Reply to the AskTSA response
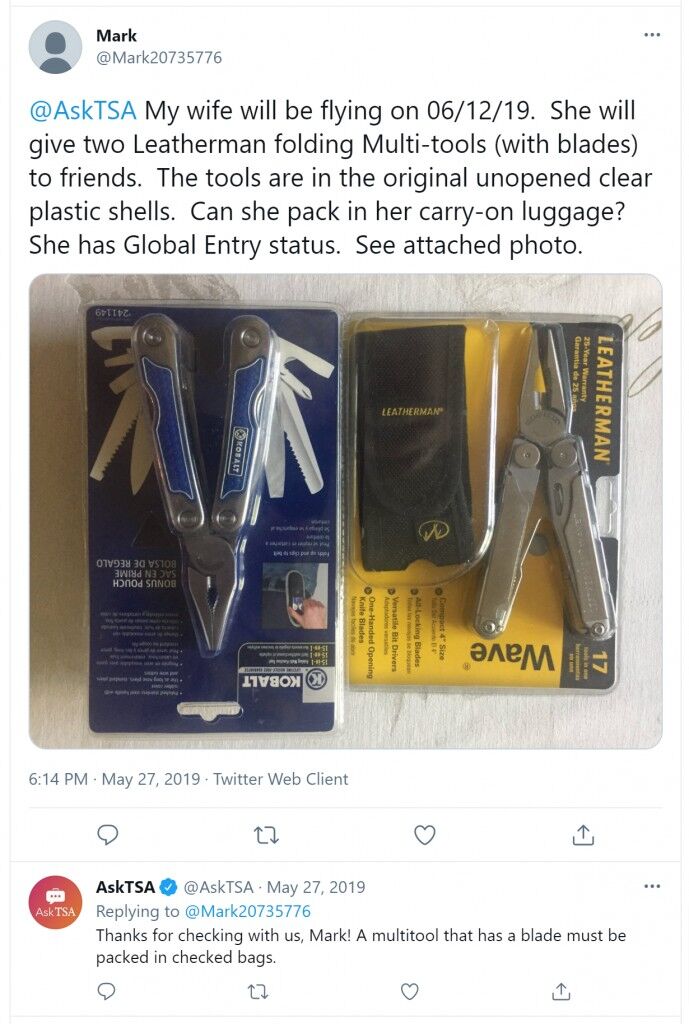The width and height of the screenshot is (689, 1024). coord(106,991)
